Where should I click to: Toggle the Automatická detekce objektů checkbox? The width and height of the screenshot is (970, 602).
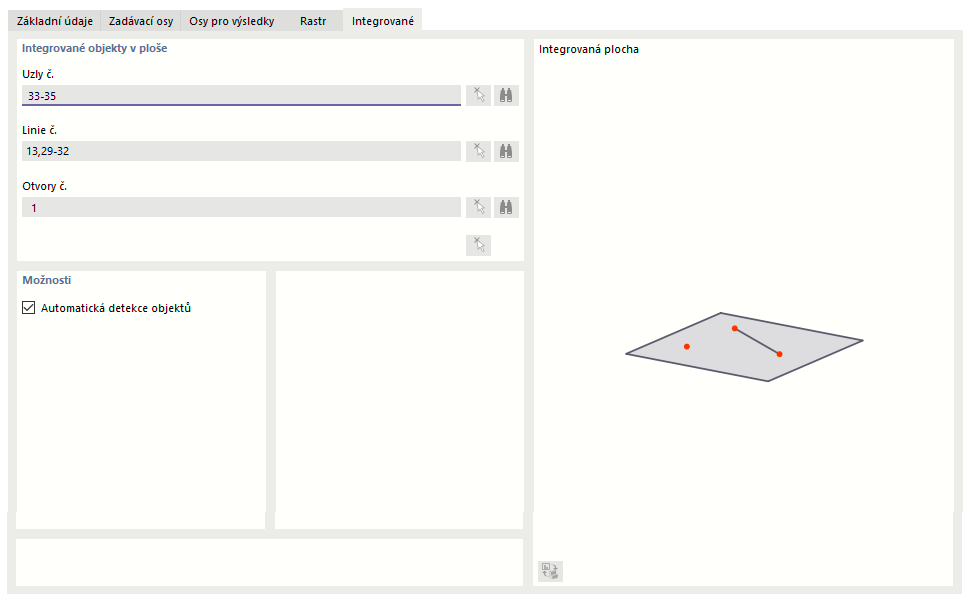pos(28,309)
